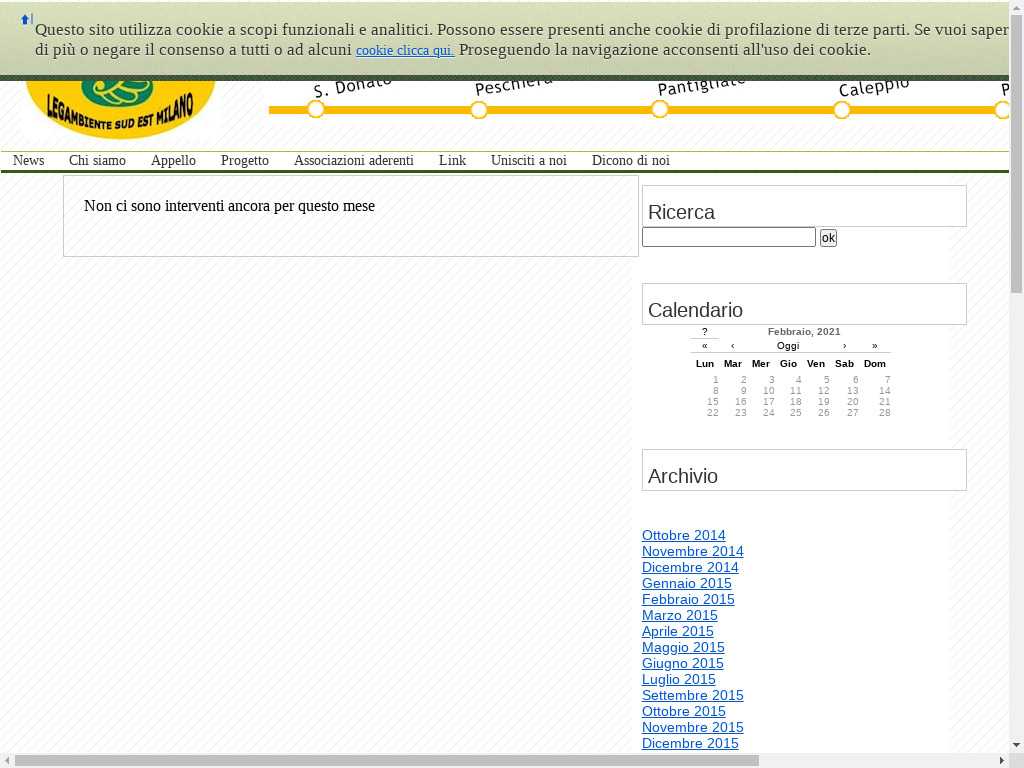The image size is (1024, 768).
Task: Select the Peschiera station circle marker
Action: (479, 110)
